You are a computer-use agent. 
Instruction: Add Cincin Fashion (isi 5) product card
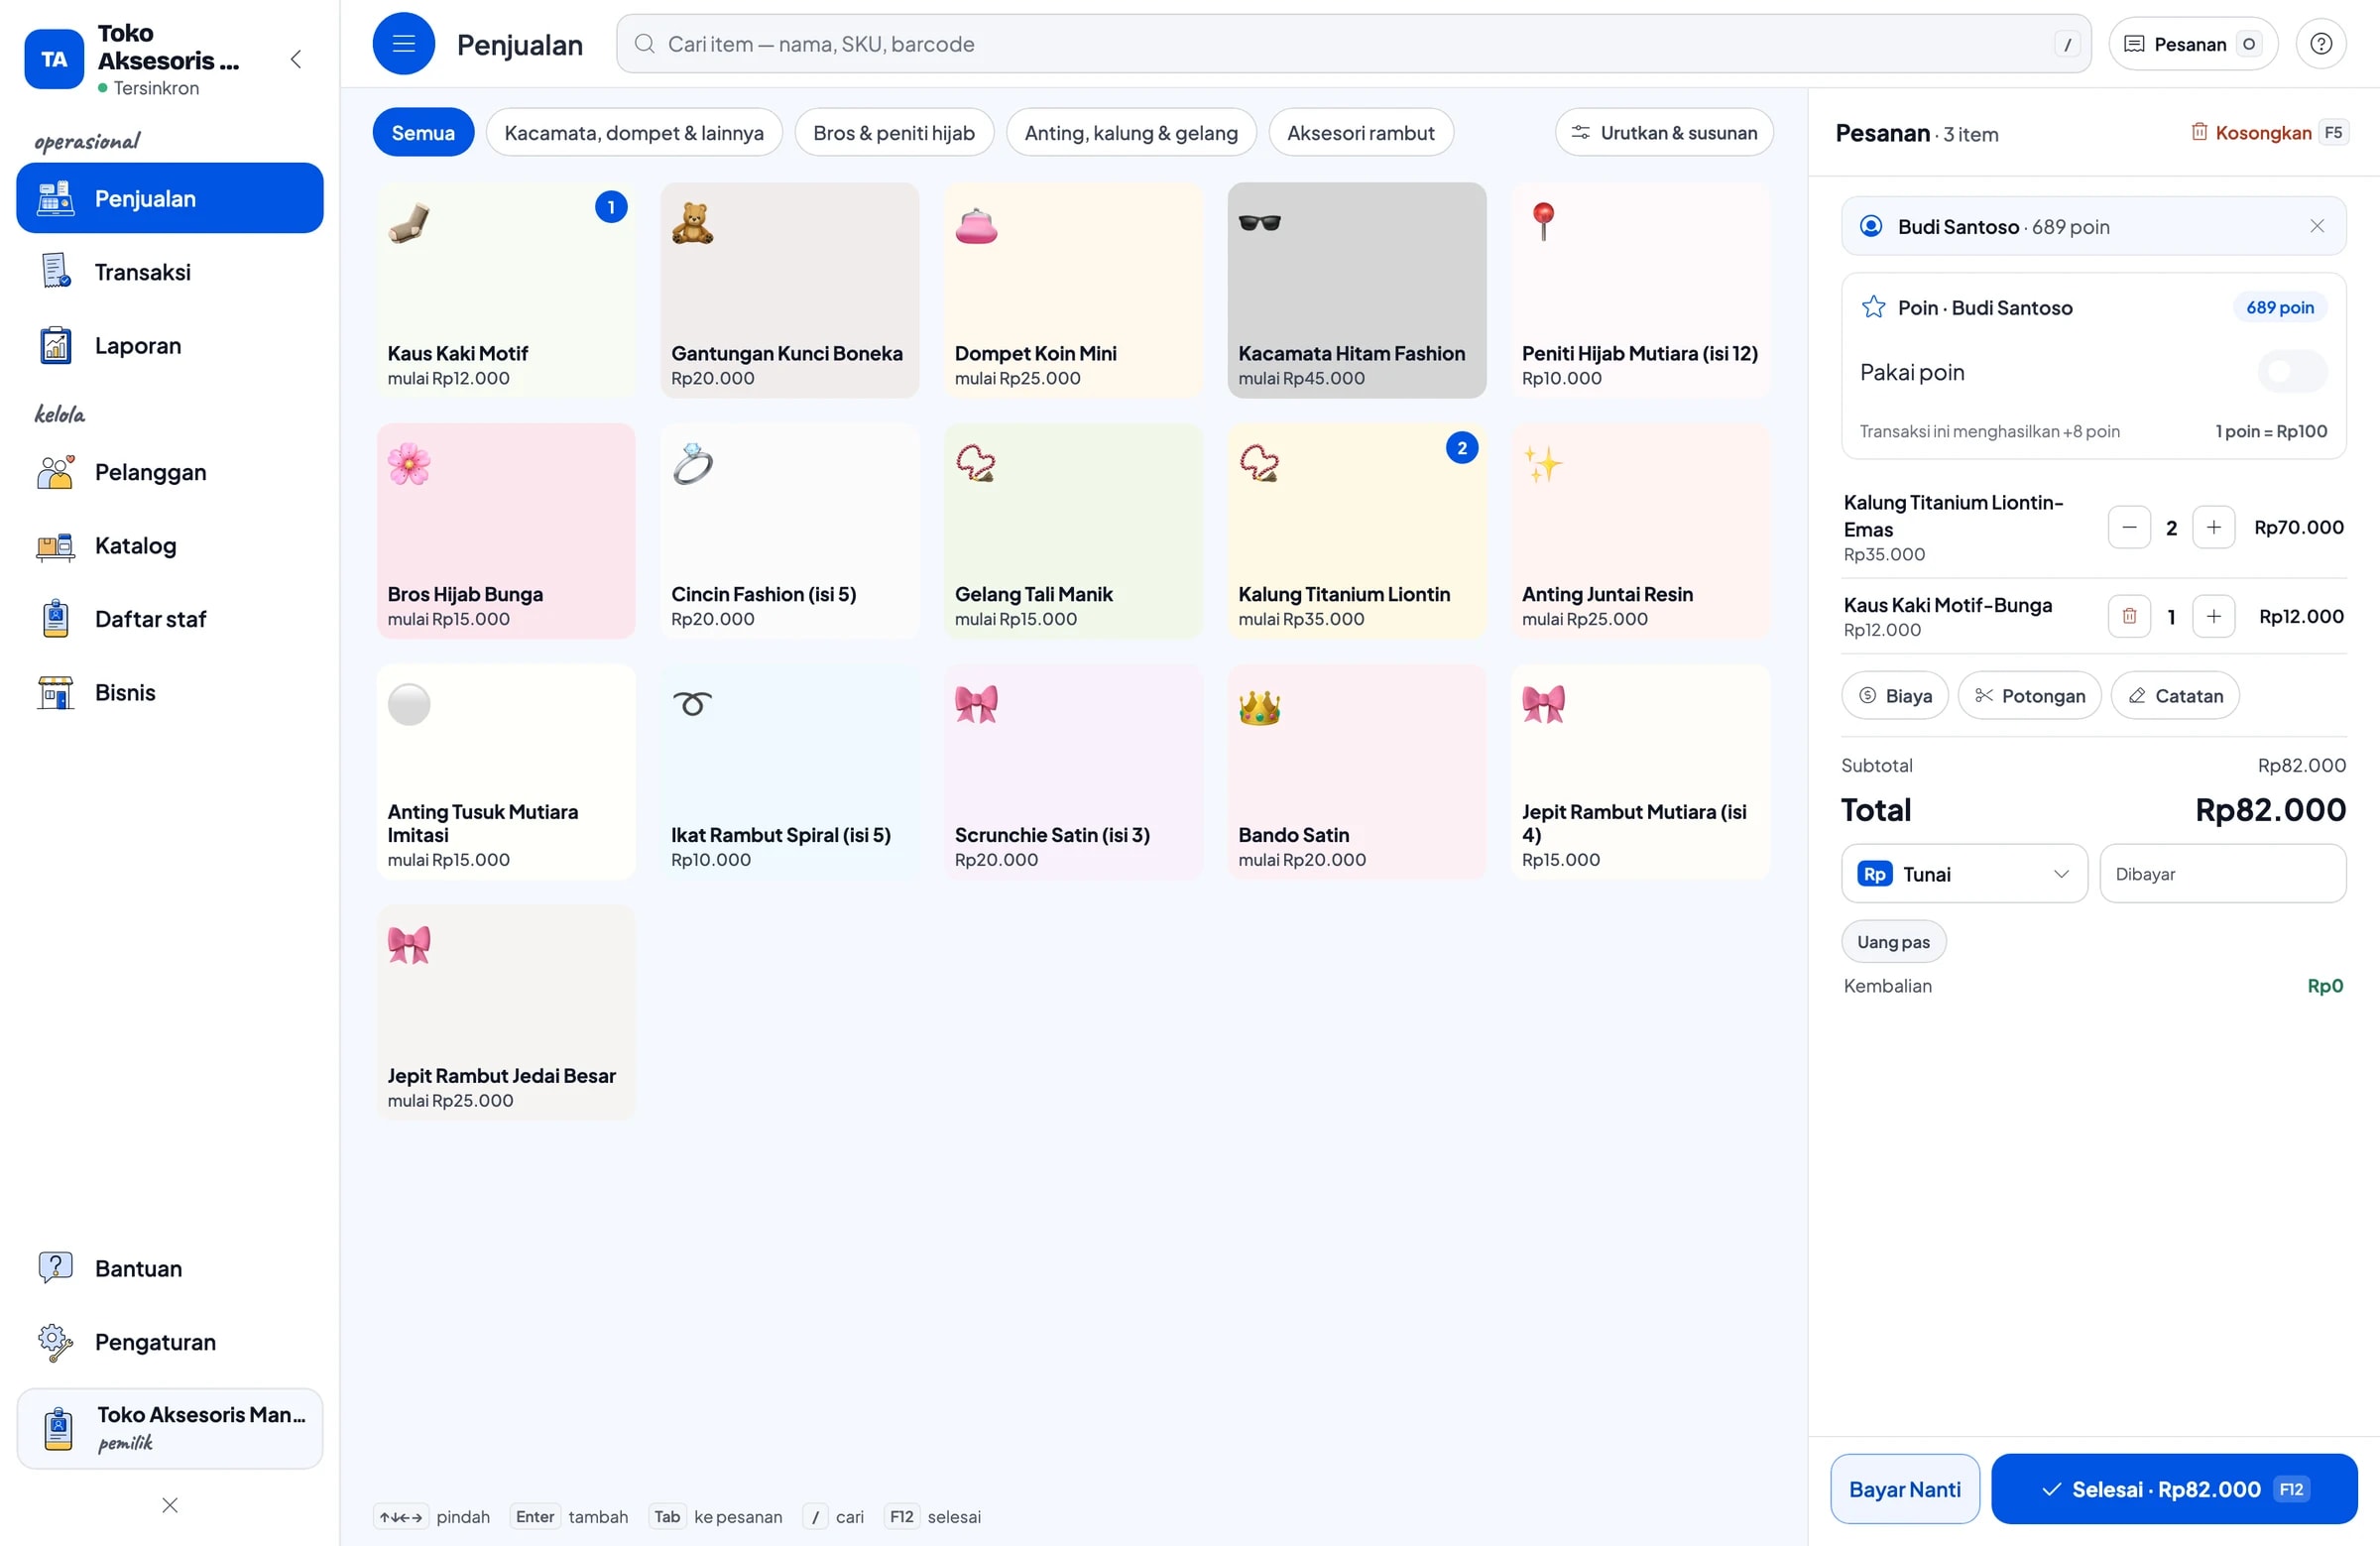pos(789,531)
